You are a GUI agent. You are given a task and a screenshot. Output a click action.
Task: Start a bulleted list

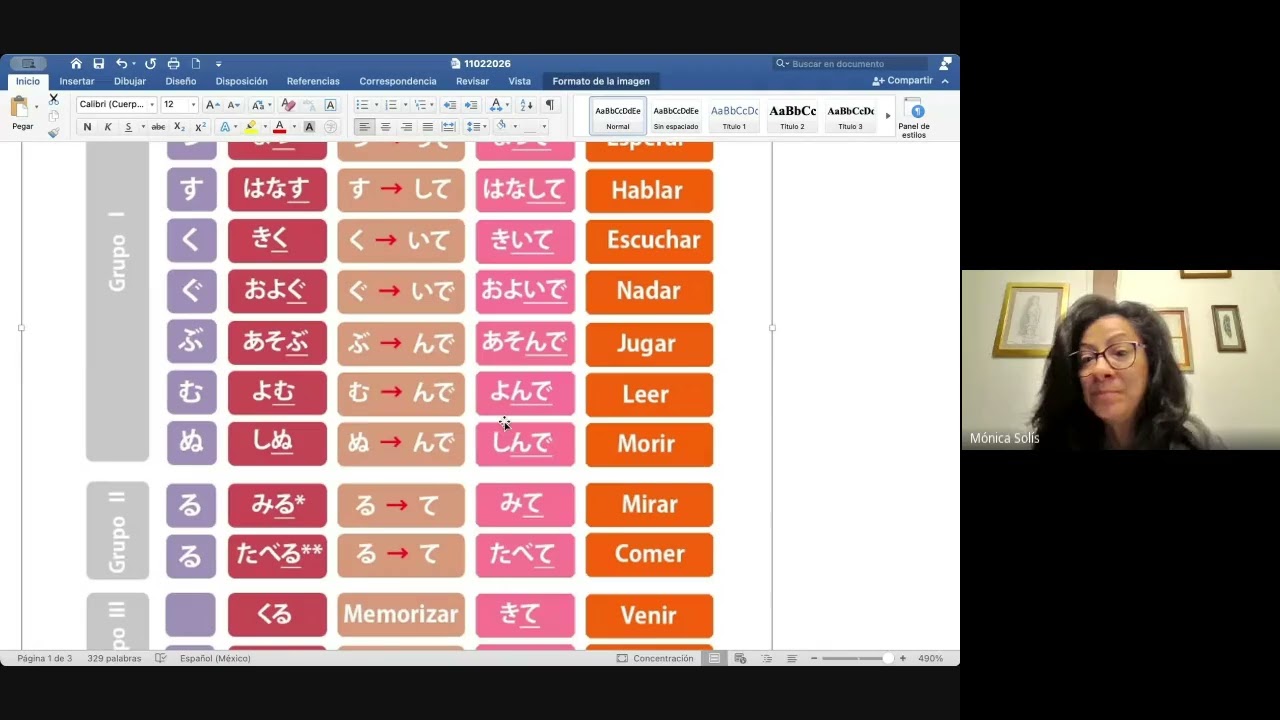pyautogui.click(x=362, y=104)
